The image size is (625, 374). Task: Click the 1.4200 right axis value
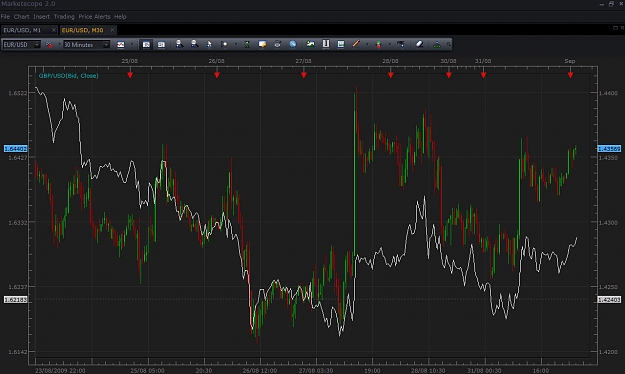pos(609,352)
